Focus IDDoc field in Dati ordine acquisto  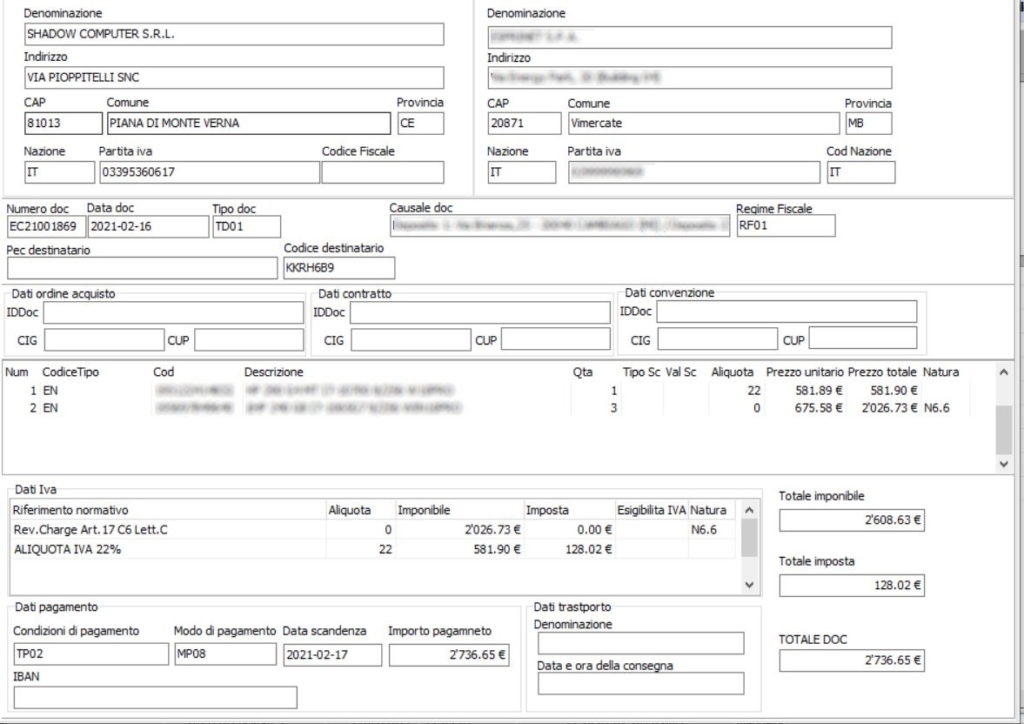173,313
